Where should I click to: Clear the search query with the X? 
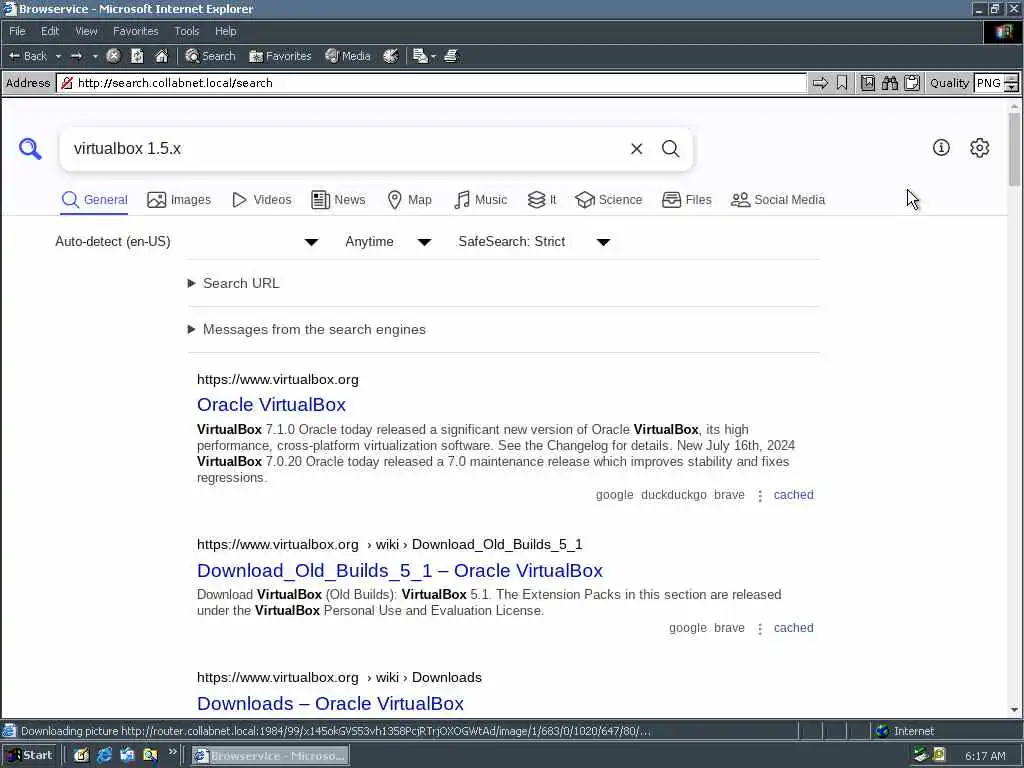636,149
